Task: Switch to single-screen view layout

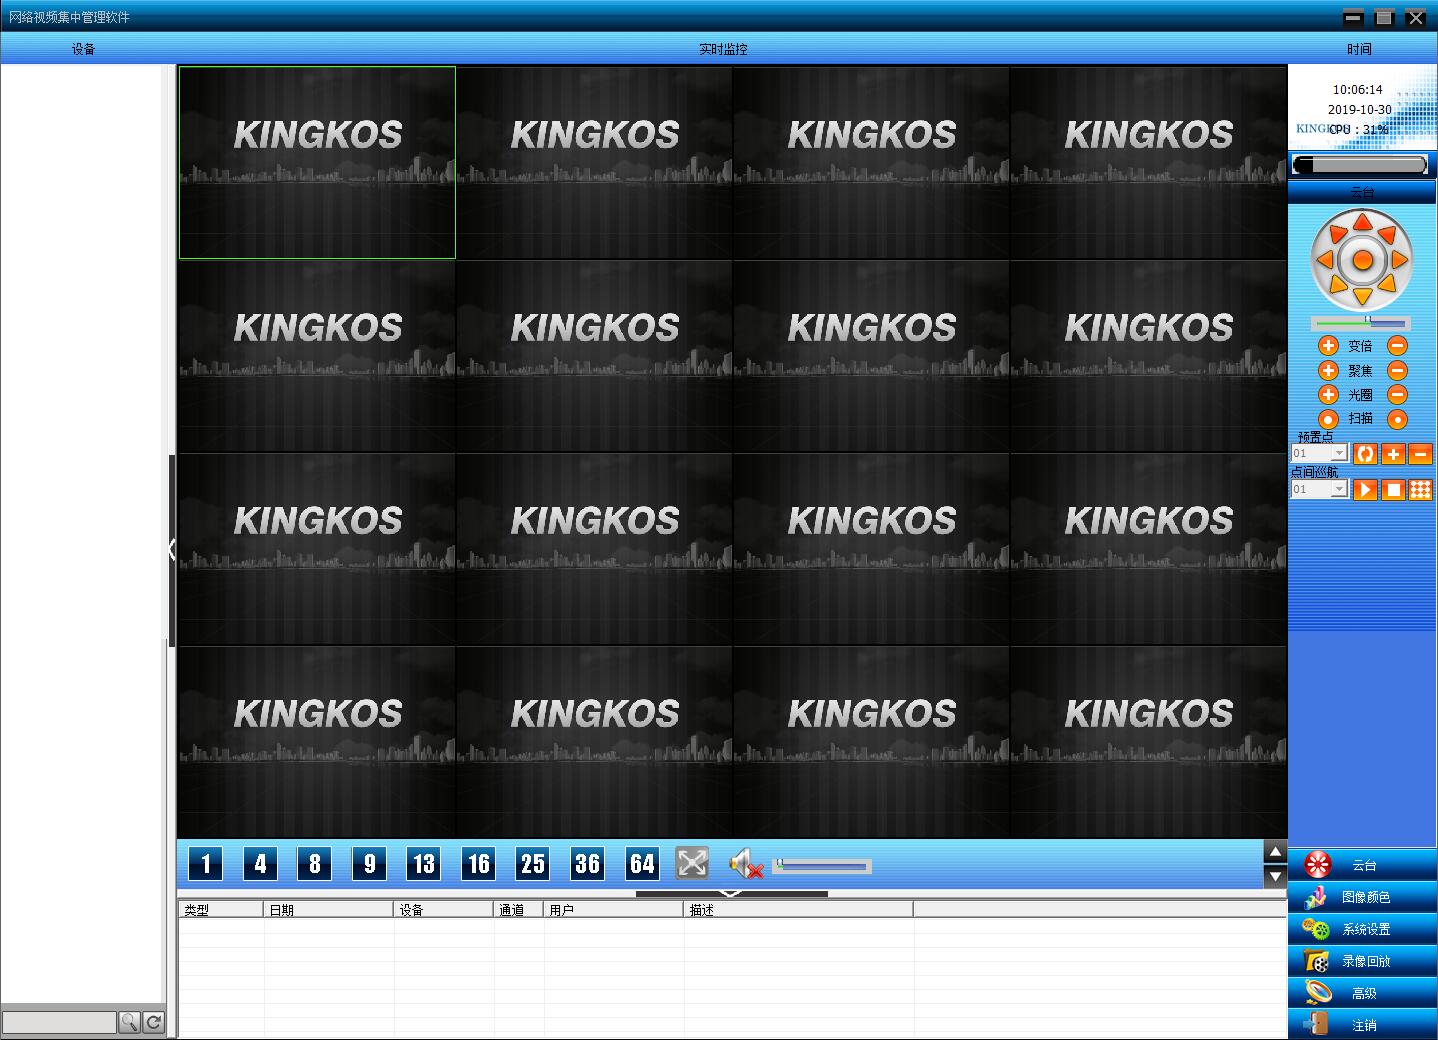Action: point(206,863)
